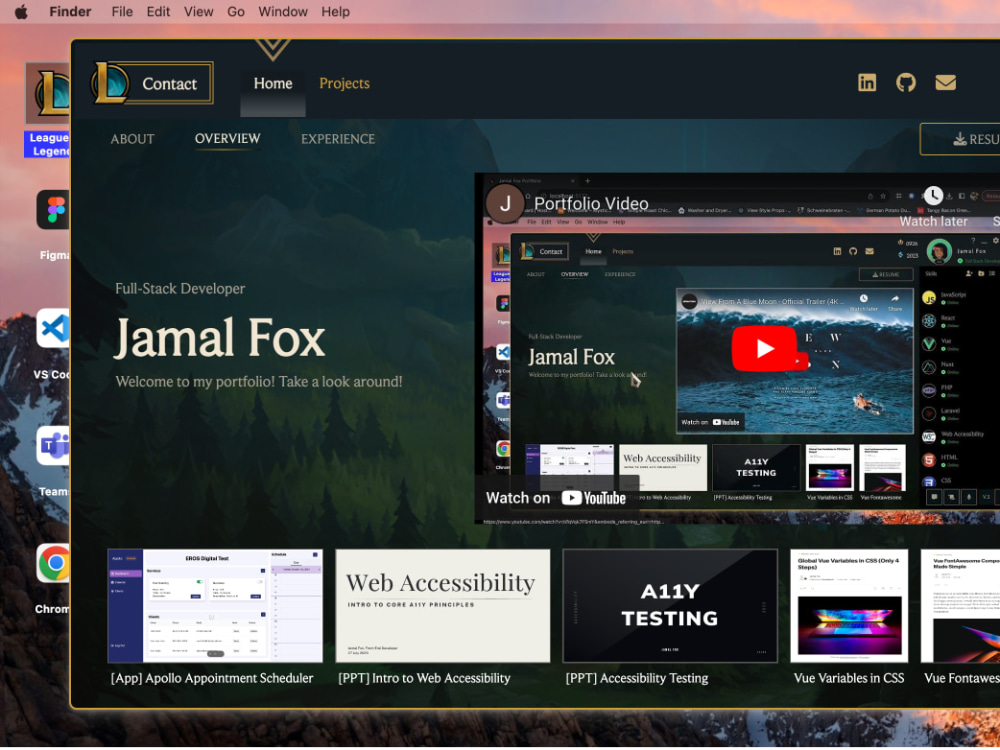Click the Watch later clock icon

[933, 195]
